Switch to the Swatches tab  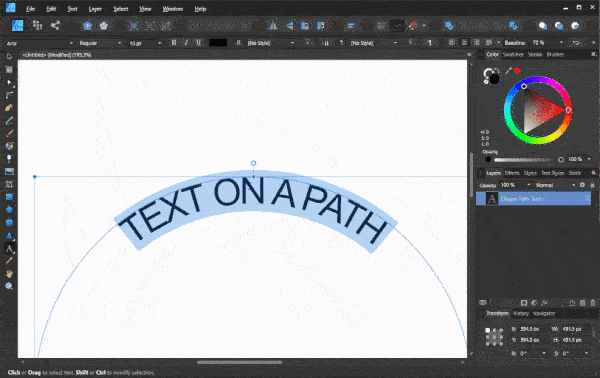[x=513, y=54]
